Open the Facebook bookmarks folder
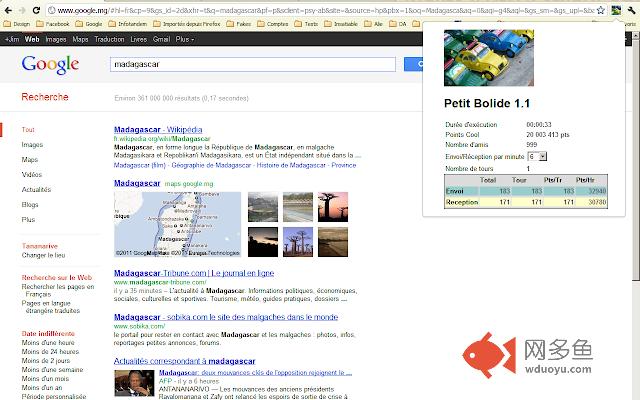 click(53, 24)
